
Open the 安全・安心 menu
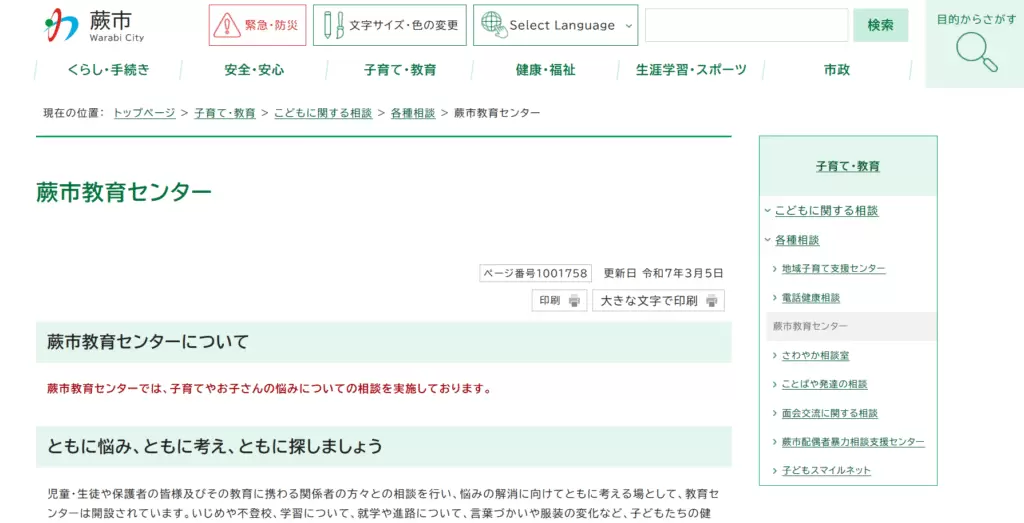pyautogui.click(x=254, y=70)
